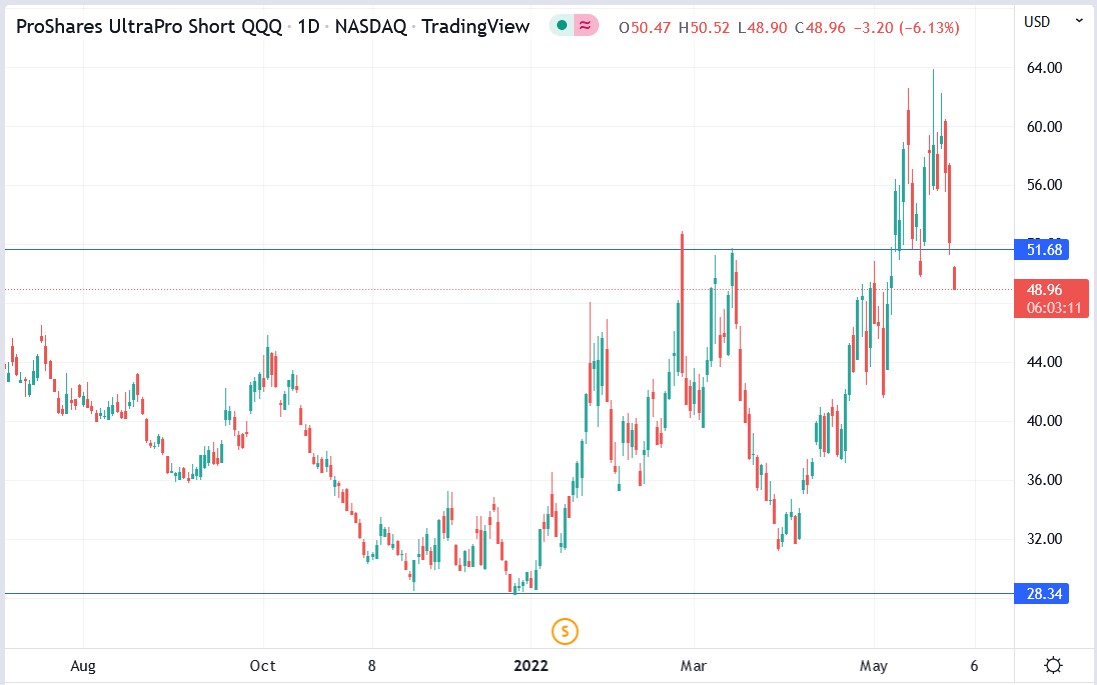Image resolution: width=1097 pixels, height=685 pixels.
Task: Select the 28.34 horizontal line label
Action: click(x=1041, y=594)
